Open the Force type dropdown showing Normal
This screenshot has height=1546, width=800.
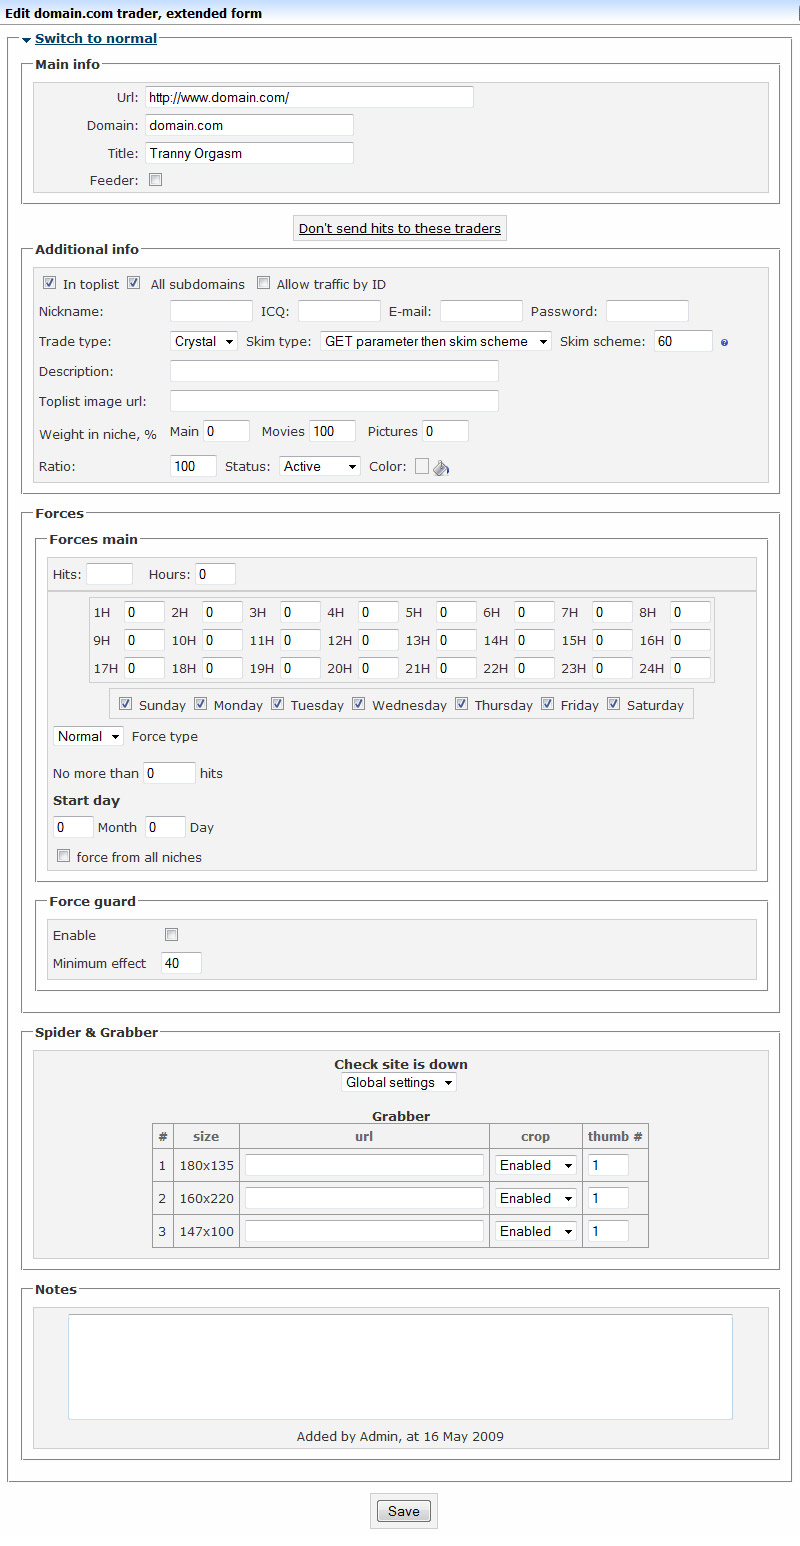(89, 736)
